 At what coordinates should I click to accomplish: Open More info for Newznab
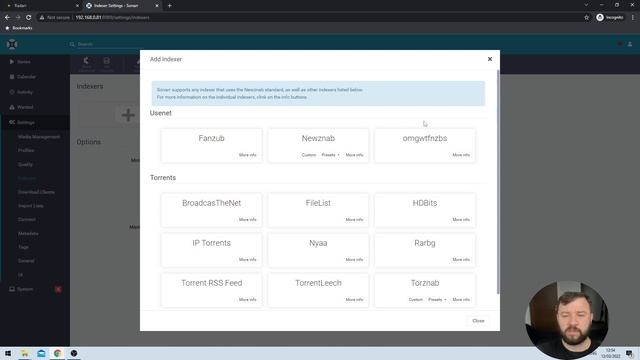[354, 155]
